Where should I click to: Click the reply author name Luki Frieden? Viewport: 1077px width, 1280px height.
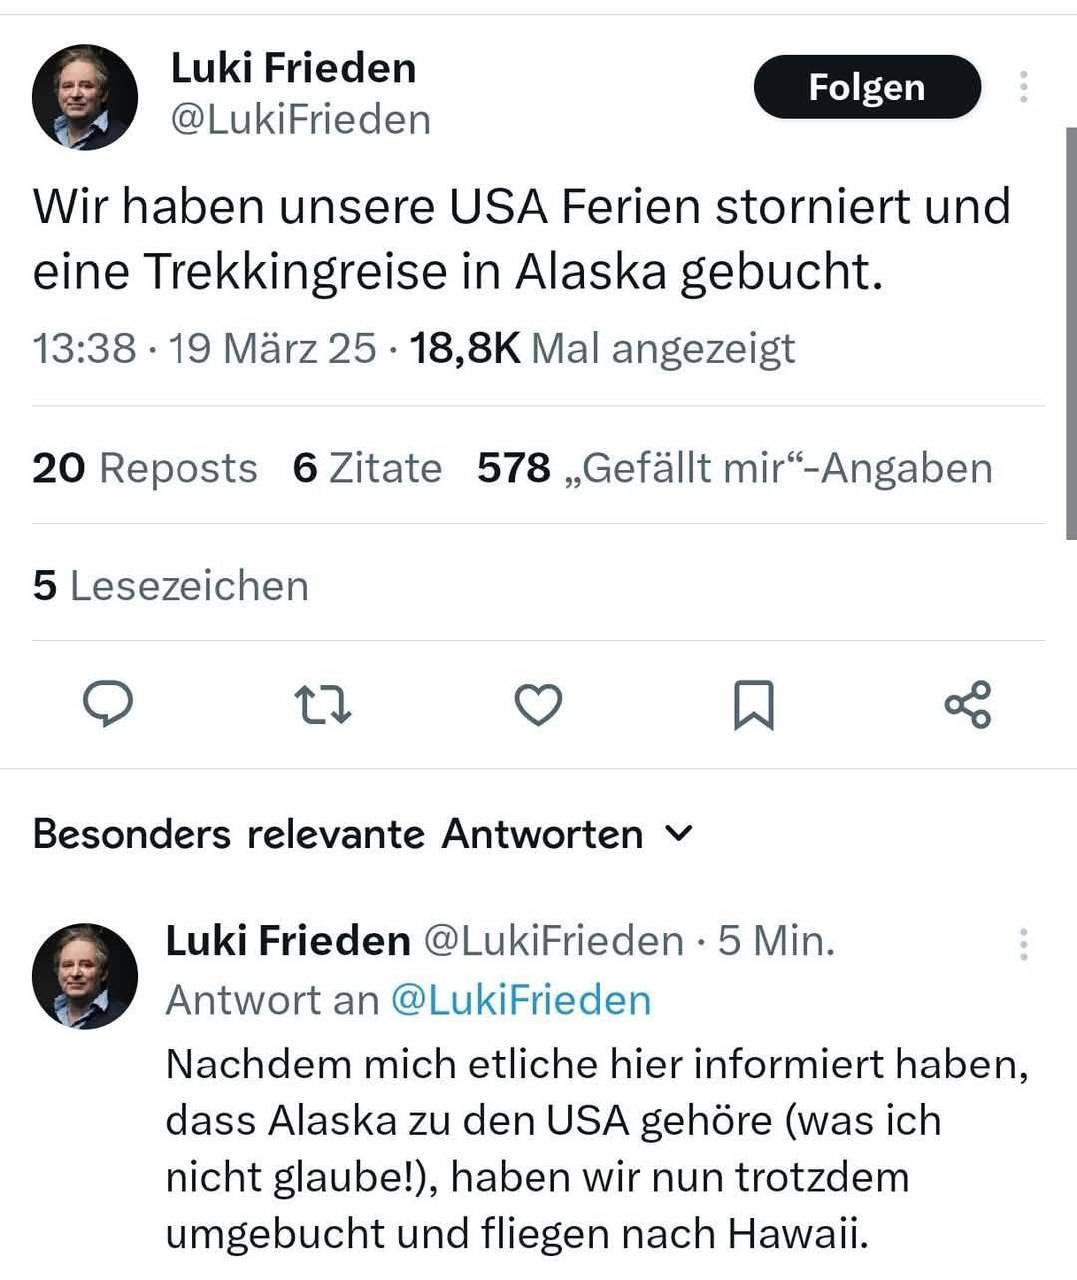288,941
